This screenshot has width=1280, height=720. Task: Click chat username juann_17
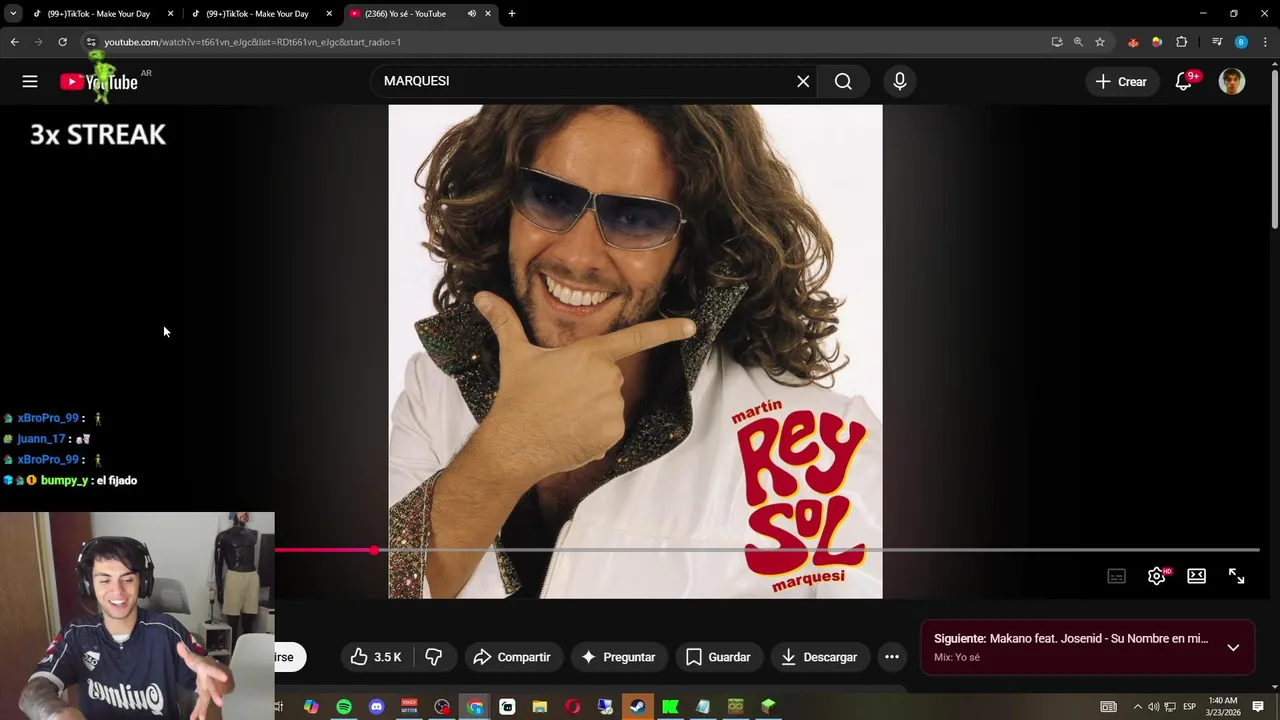click(41, 439)
